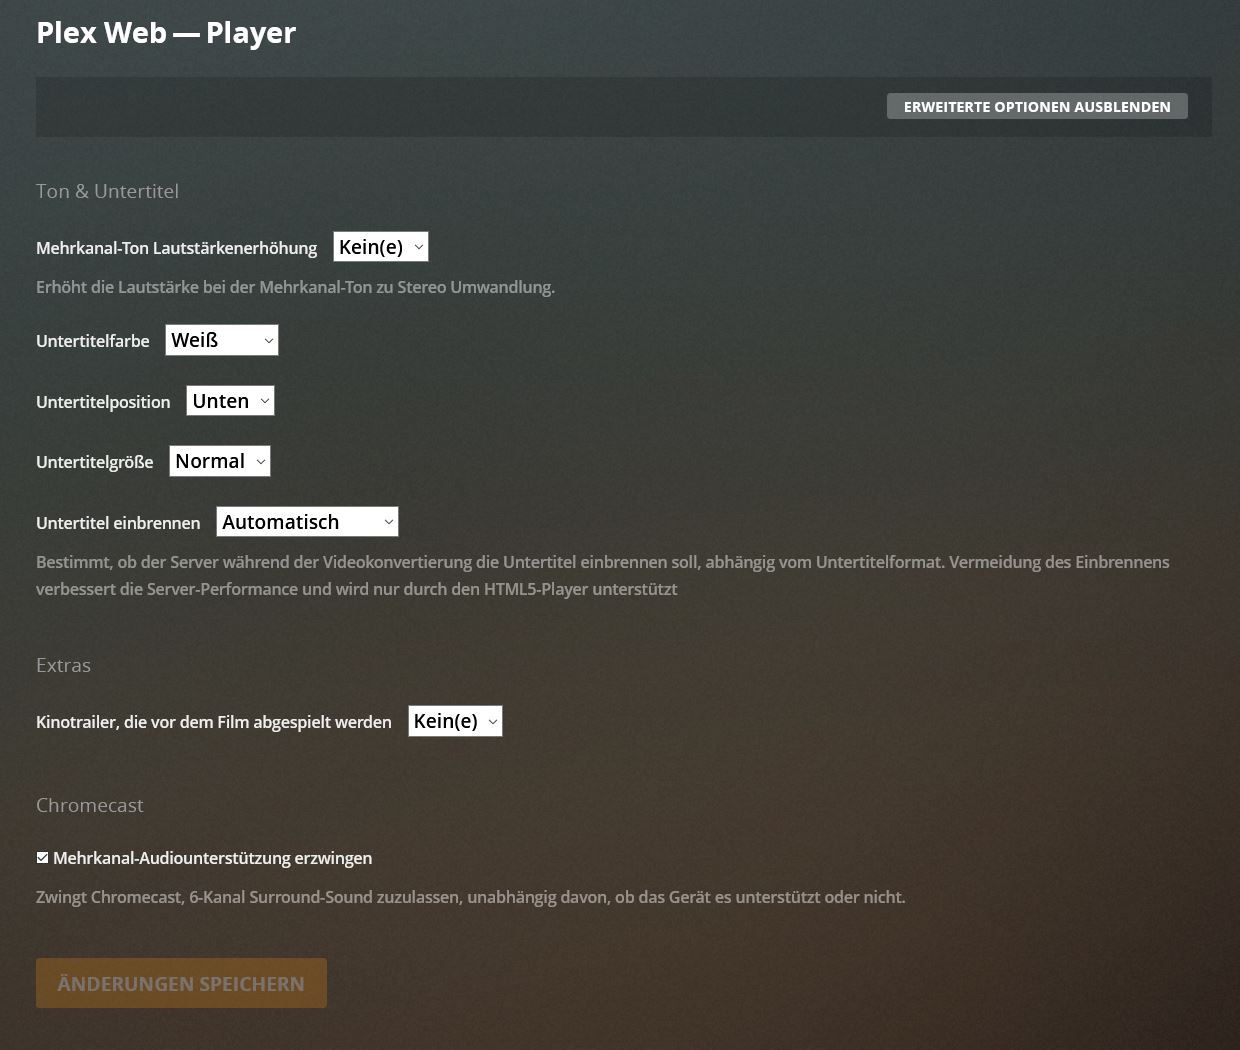The height and width of the screenshot is (1050, 1240).
Task: Click the Untertitelfarbe label
Action: [x=93, y=341]
